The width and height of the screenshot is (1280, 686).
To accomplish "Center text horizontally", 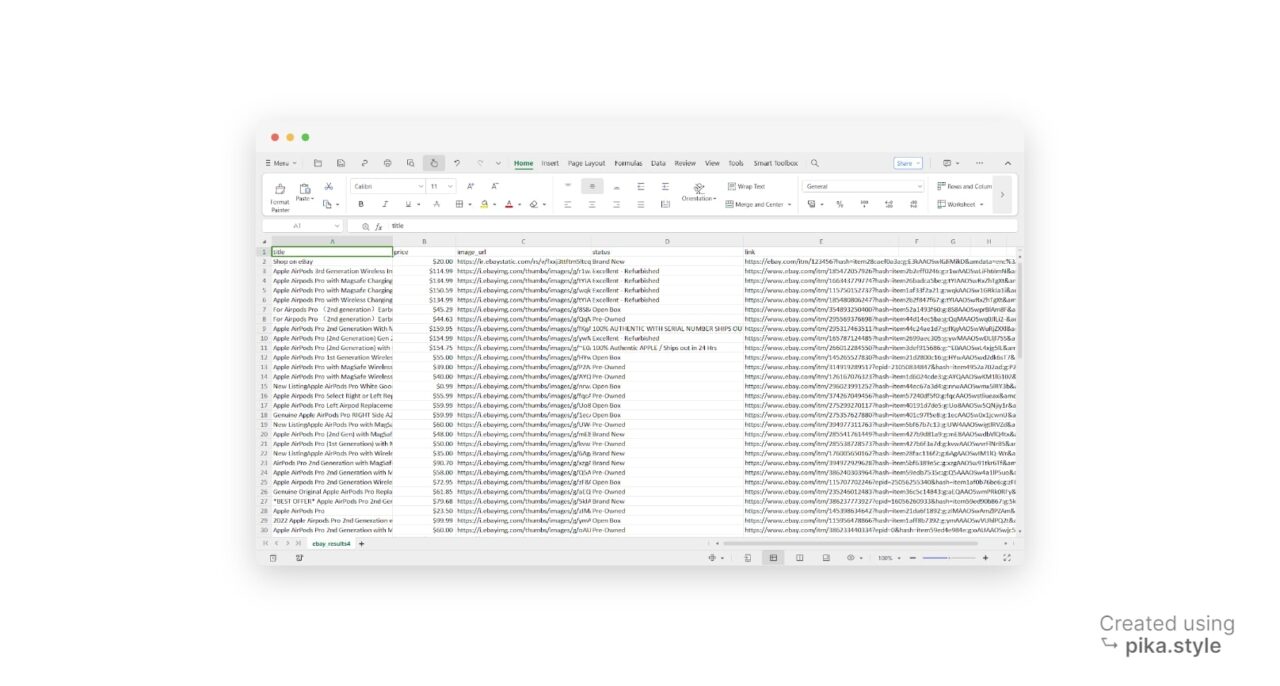I will tap(592, 204).
